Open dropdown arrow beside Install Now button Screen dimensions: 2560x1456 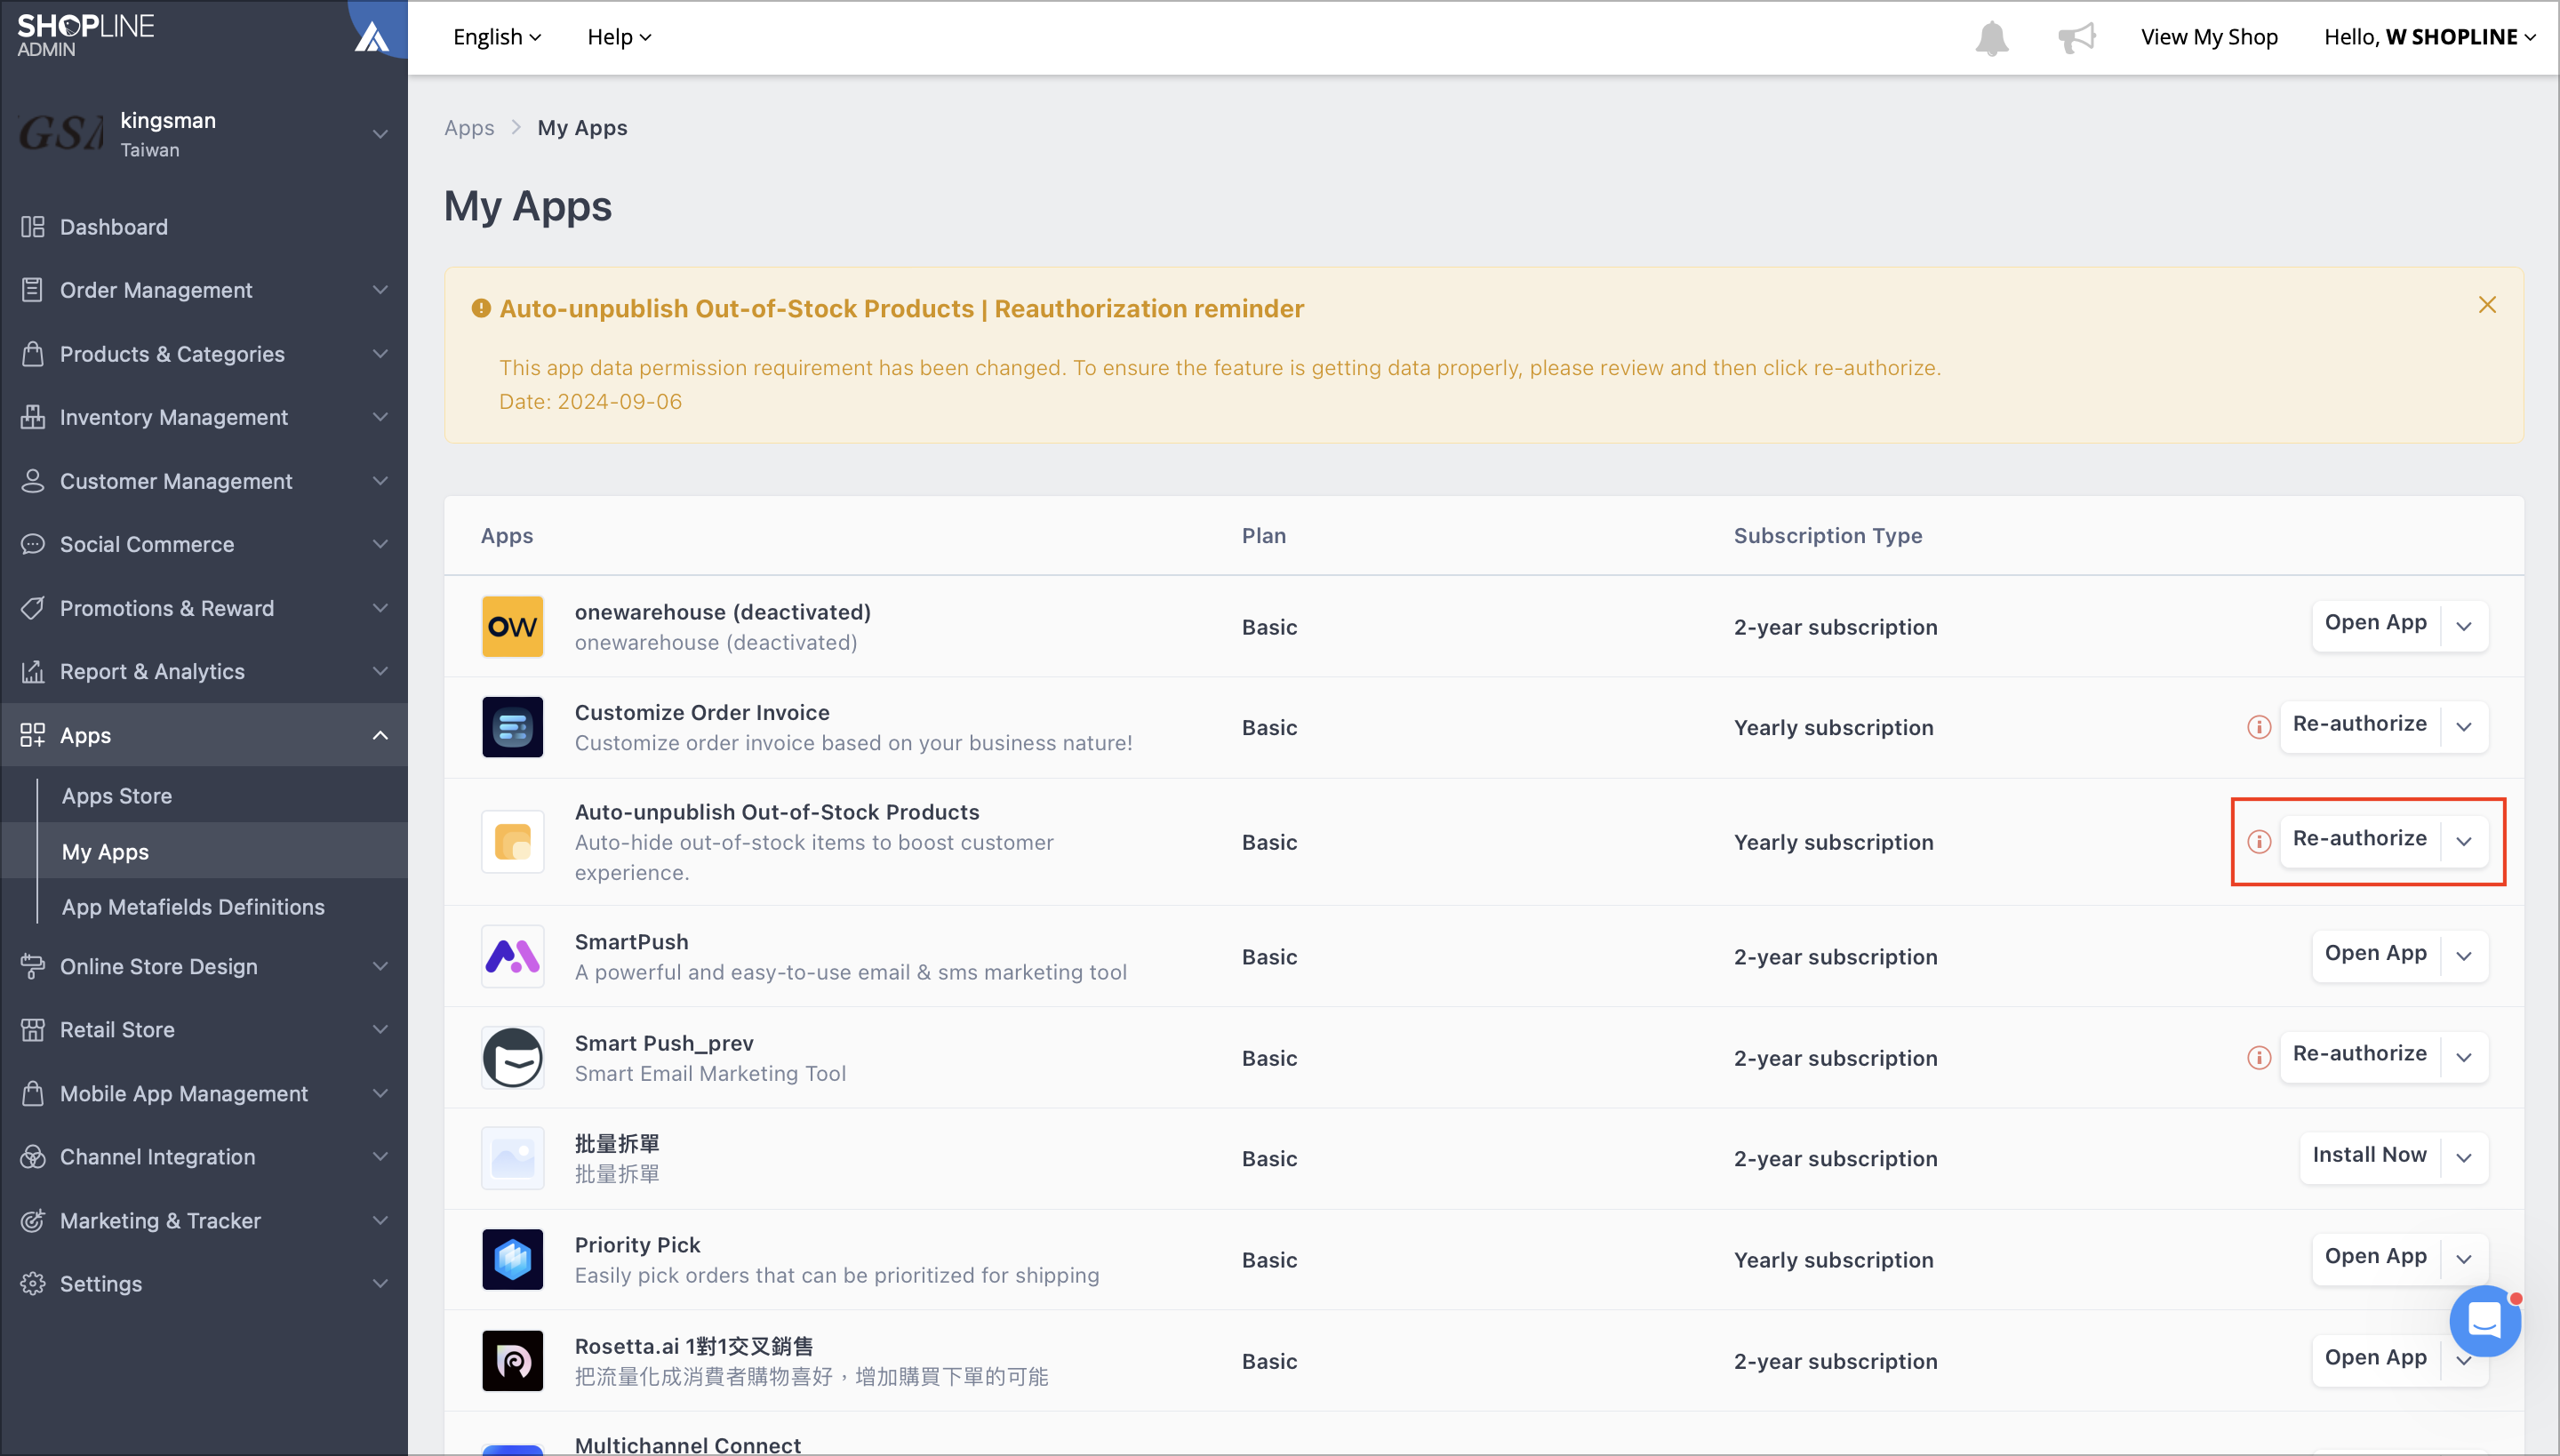click(x=2464, y=1158)
